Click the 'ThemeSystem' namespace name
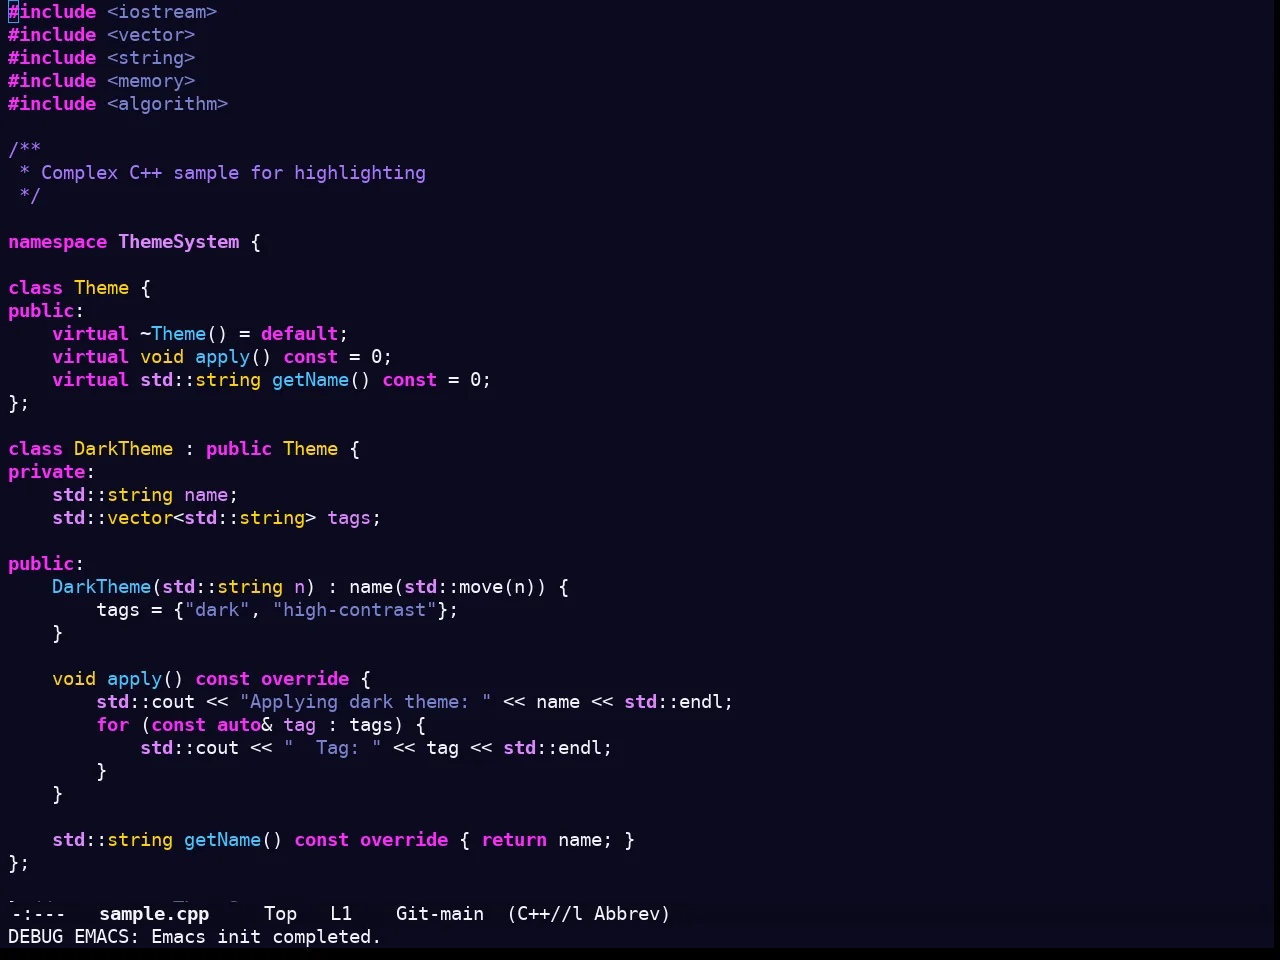Image resolution: width=1280 pixels, height=960 pixels. point(179,242)
